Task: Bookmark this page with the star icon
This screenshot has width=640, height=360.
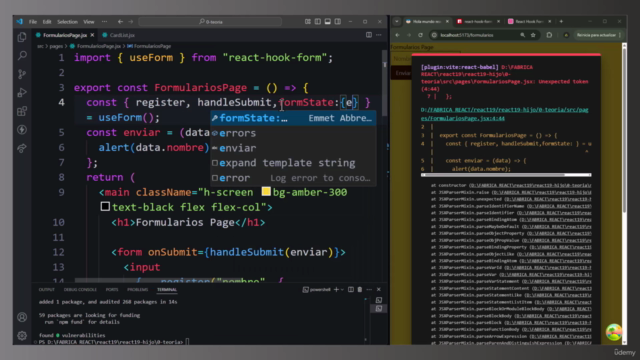Action: pyautogui.click(x=533, y=35)
